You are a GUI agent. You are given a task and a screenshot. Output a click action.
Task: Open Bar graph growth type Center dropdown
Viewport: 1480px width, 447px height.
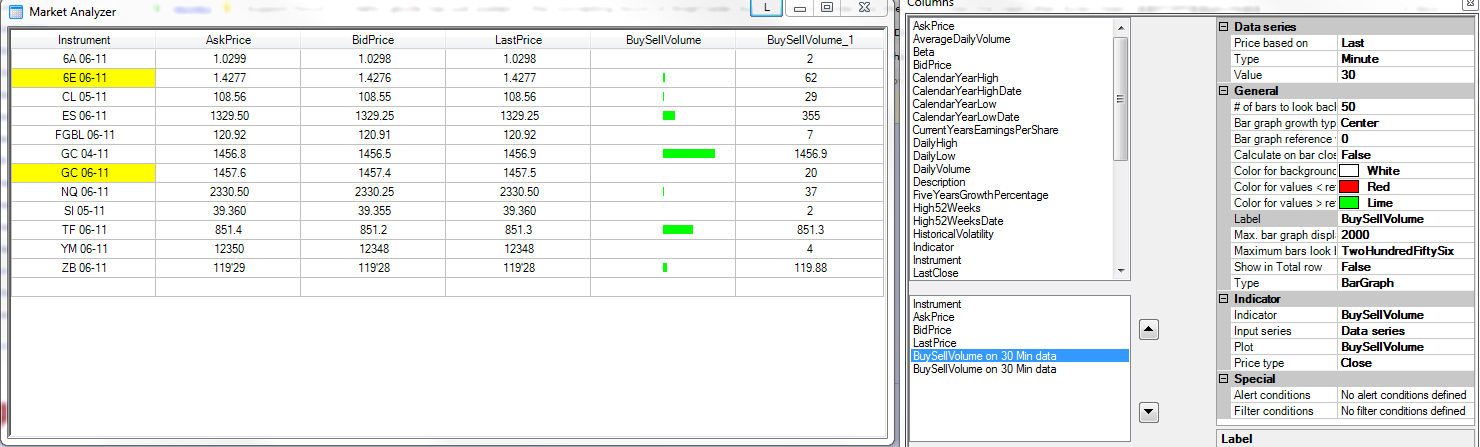click(x=1408, y=123)
